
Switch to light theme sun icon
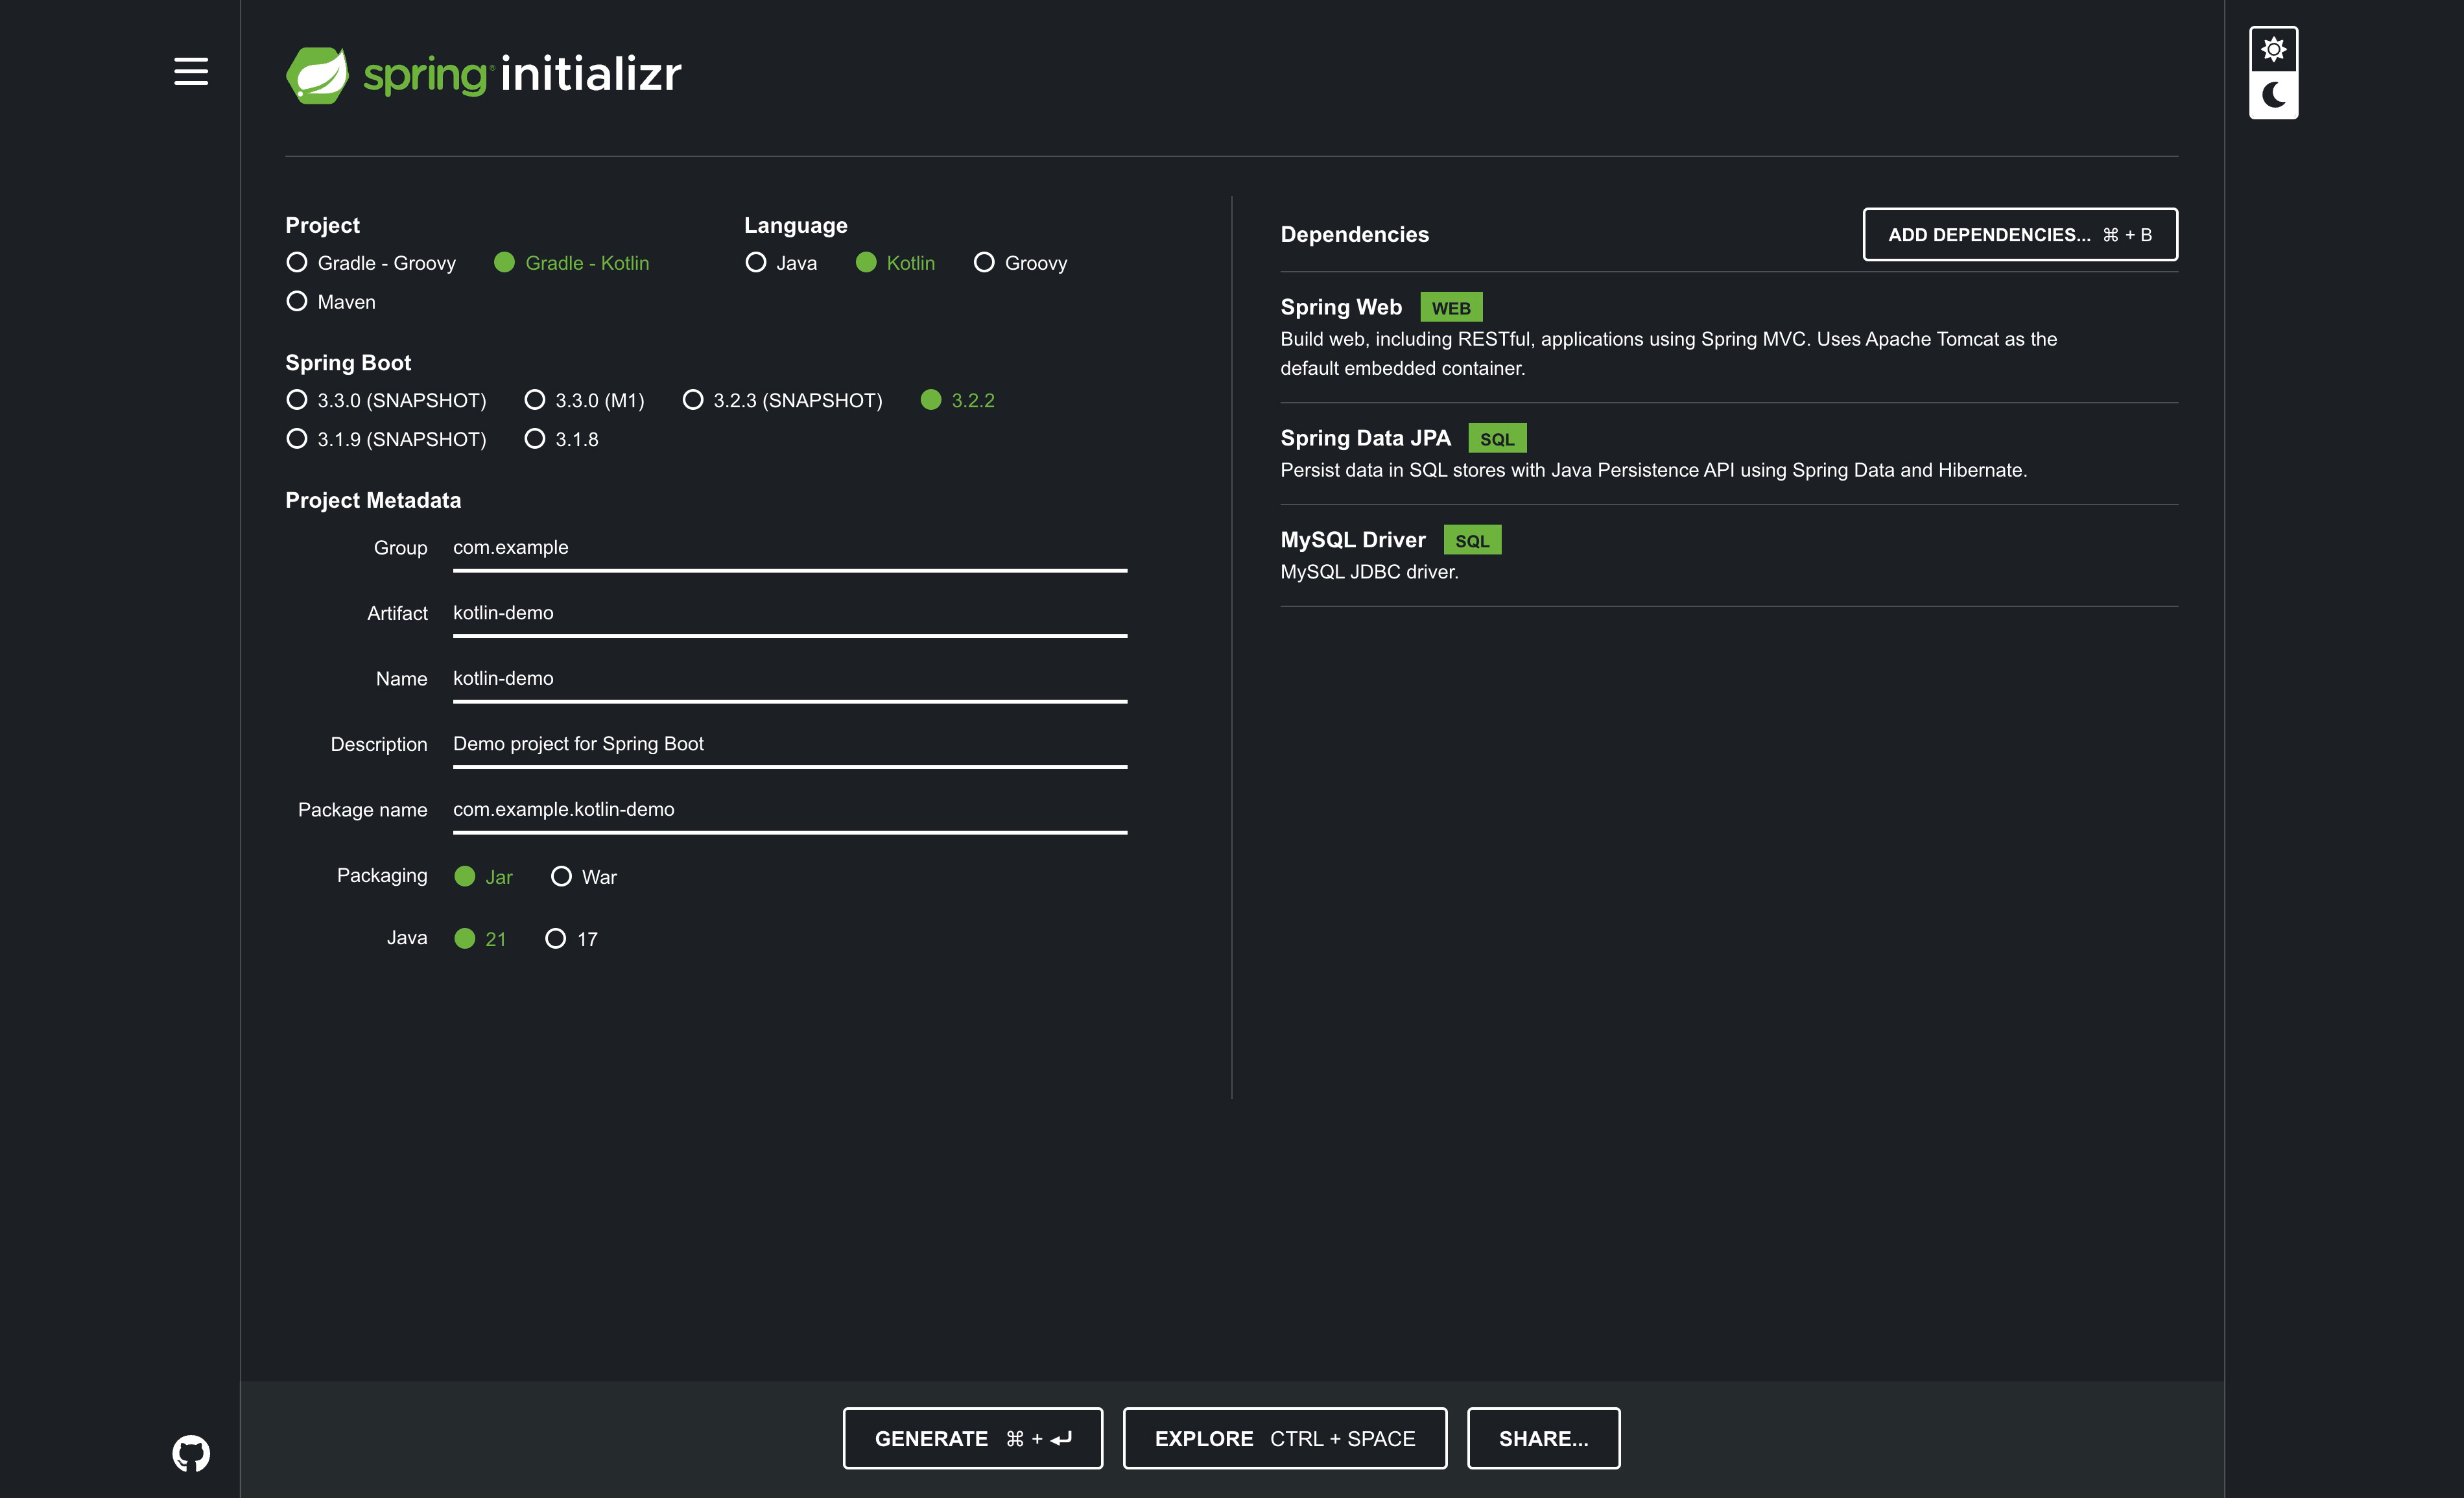click(x=2273, y=49)
